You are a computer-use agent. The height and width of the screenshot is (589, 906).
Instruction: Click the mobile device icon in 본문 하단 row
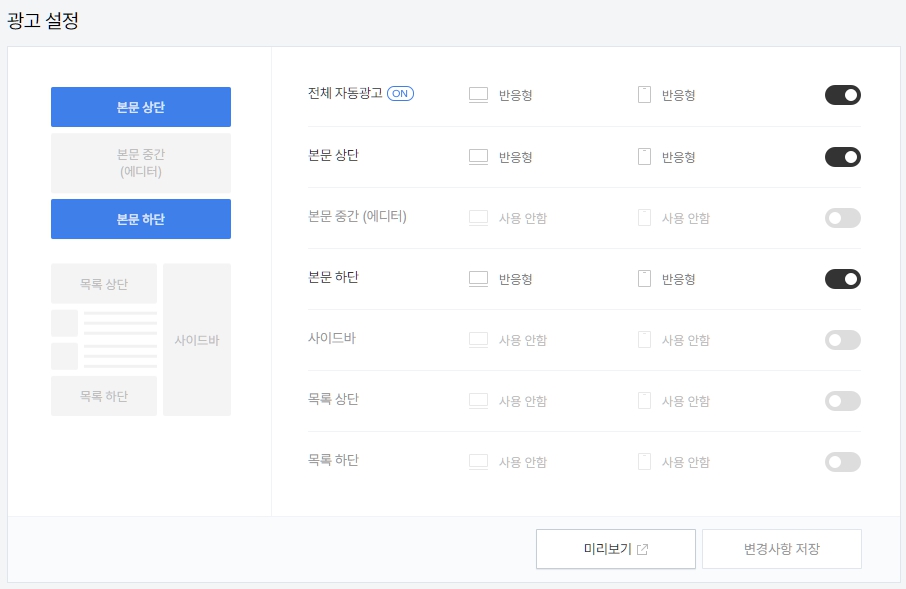coord(644,279)
